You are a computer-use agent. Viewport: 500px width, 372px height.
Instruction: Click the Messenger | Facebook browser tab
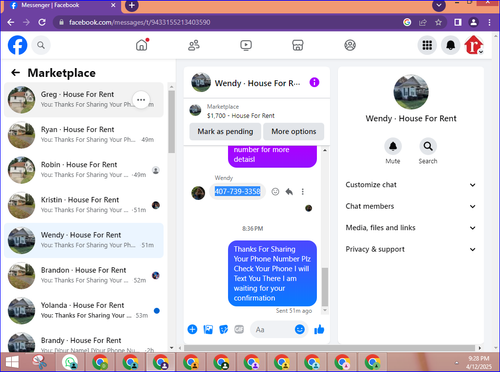tap(62, 5)
